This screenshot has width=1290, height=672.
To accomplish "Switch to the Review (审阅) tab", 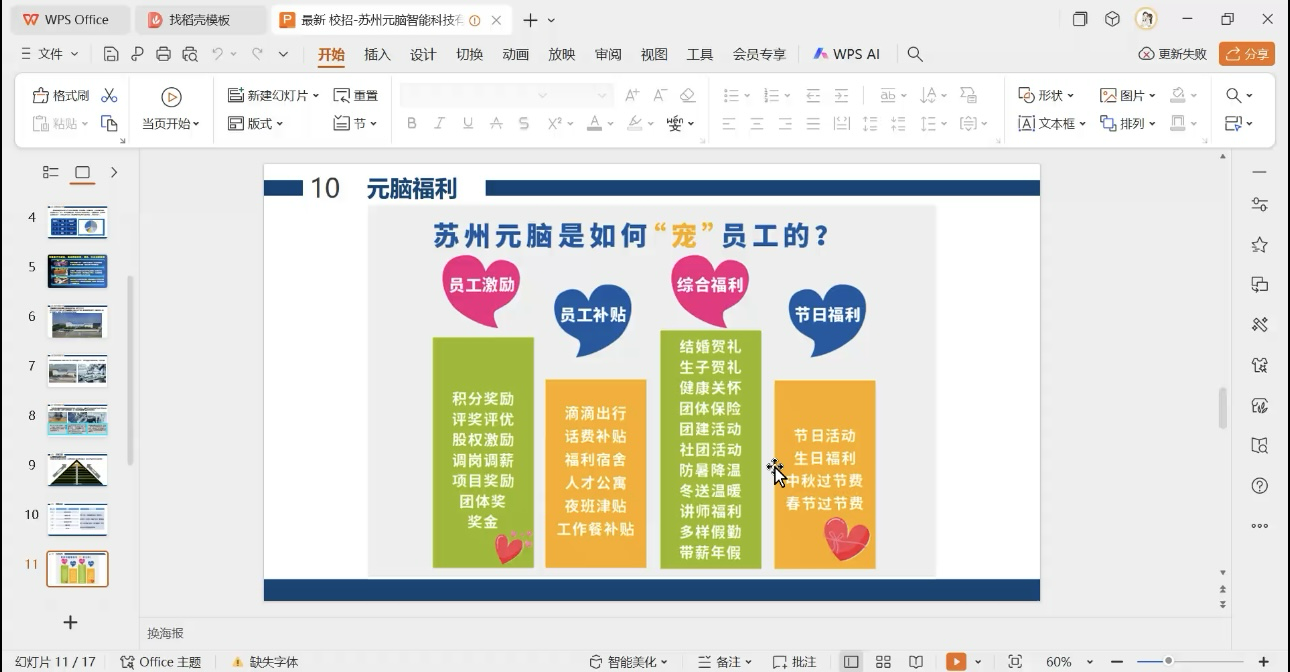I will (x=608, y=54).
